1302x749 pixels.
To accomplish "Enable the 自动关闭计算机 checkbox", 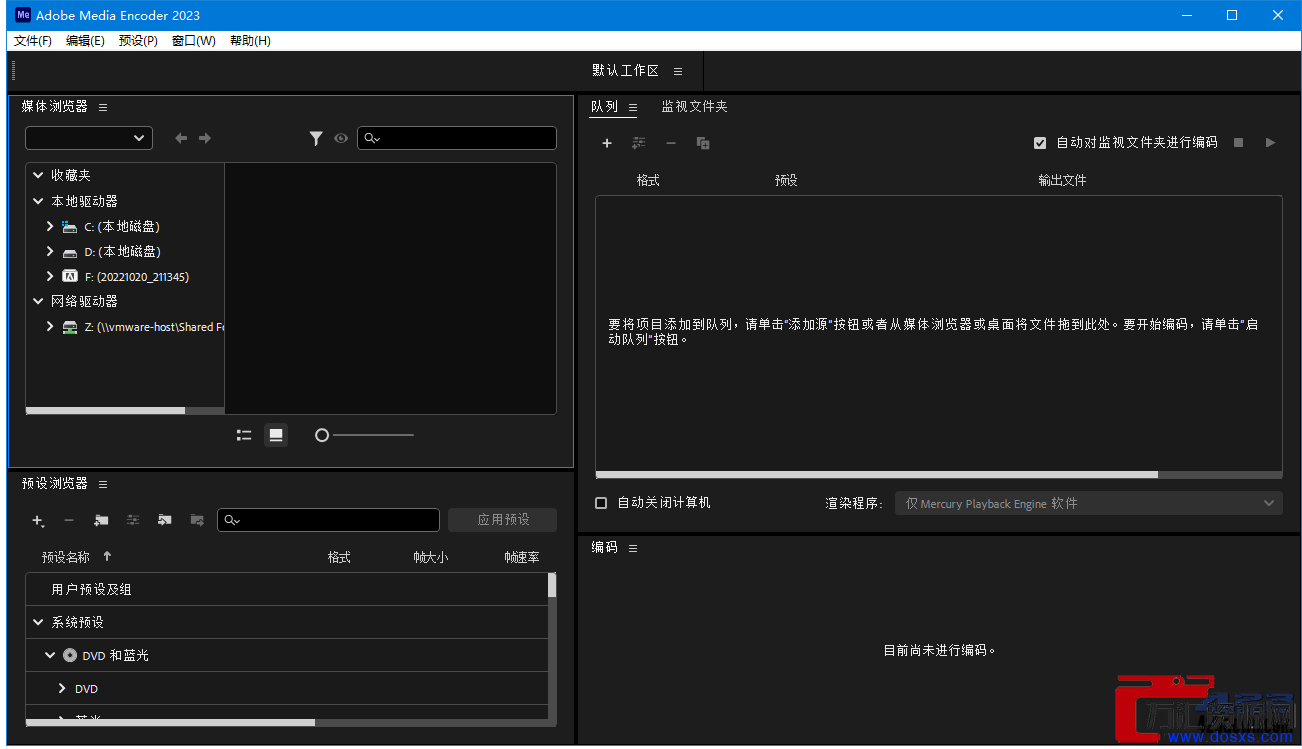I will click(601, 503).
